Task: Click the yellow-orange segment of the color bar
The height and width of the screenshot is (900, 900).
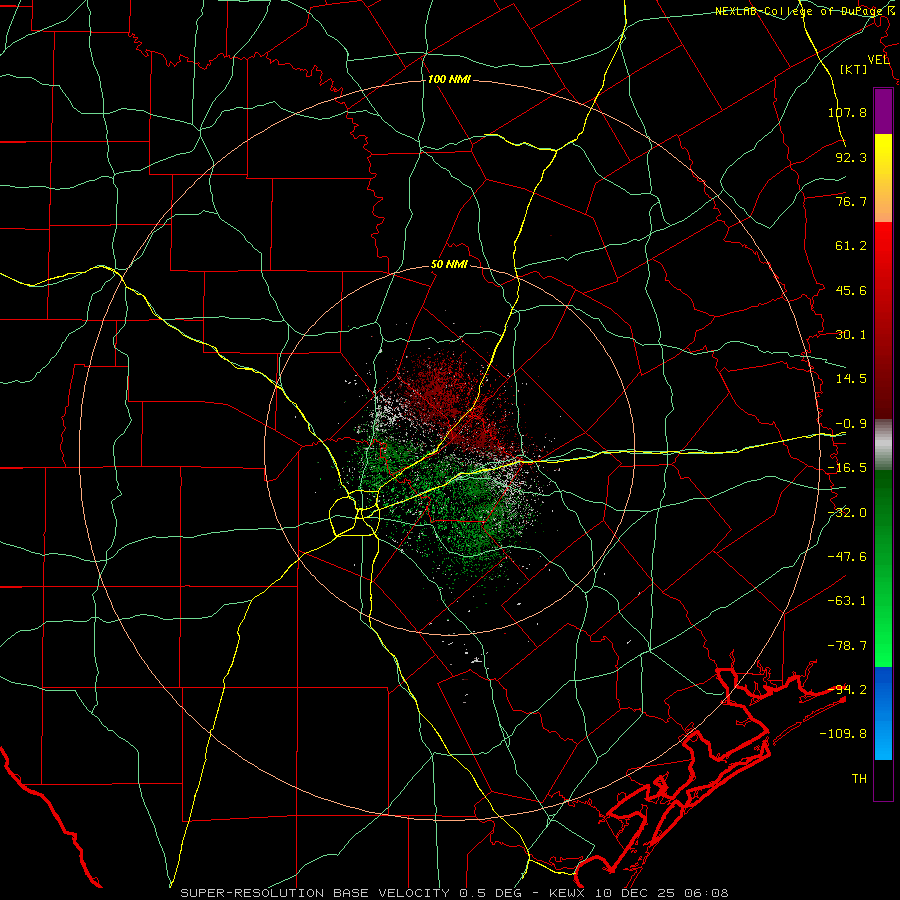Action: pyautogui.click(x=883, y=178)
